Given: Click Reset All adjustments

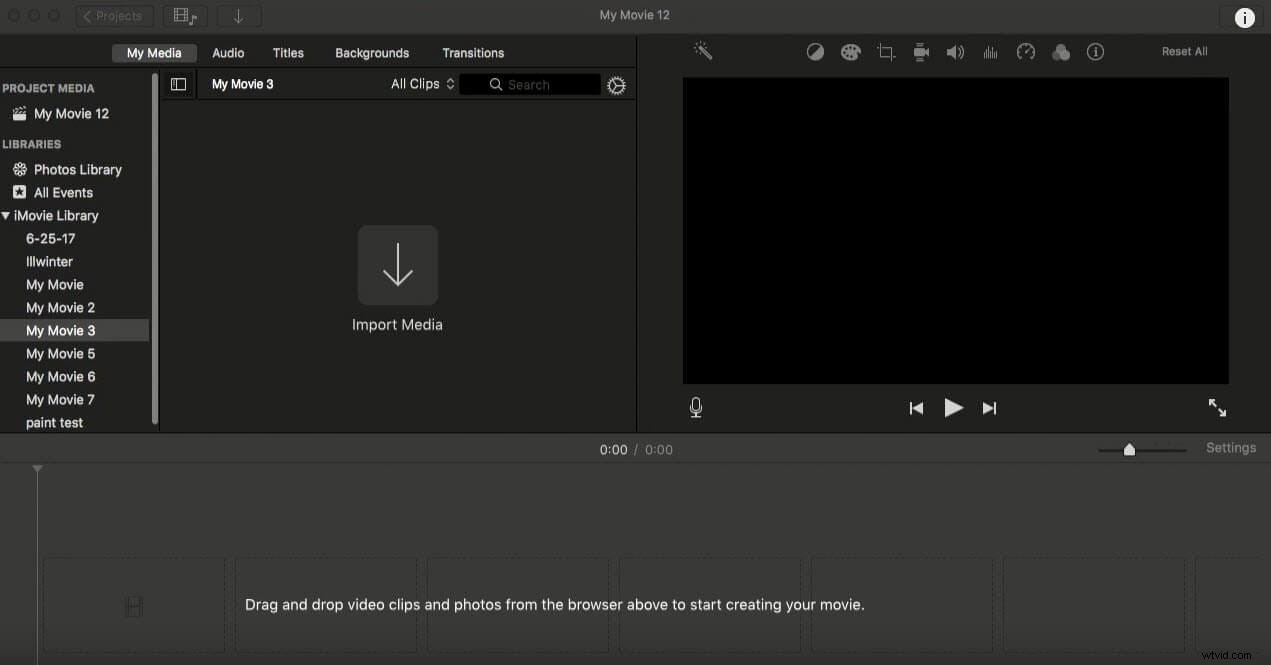Looking at the screenshot, I should point(1184,52).
